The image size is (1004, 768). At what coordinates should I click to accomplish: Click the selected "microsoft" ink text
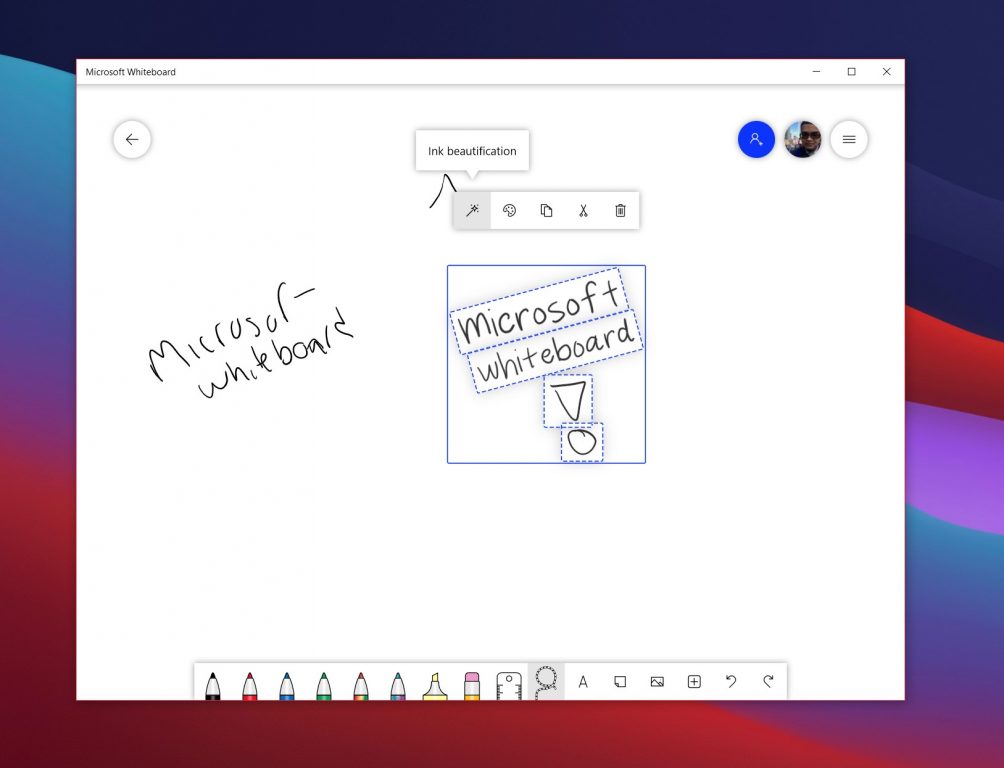pos(539,311)
